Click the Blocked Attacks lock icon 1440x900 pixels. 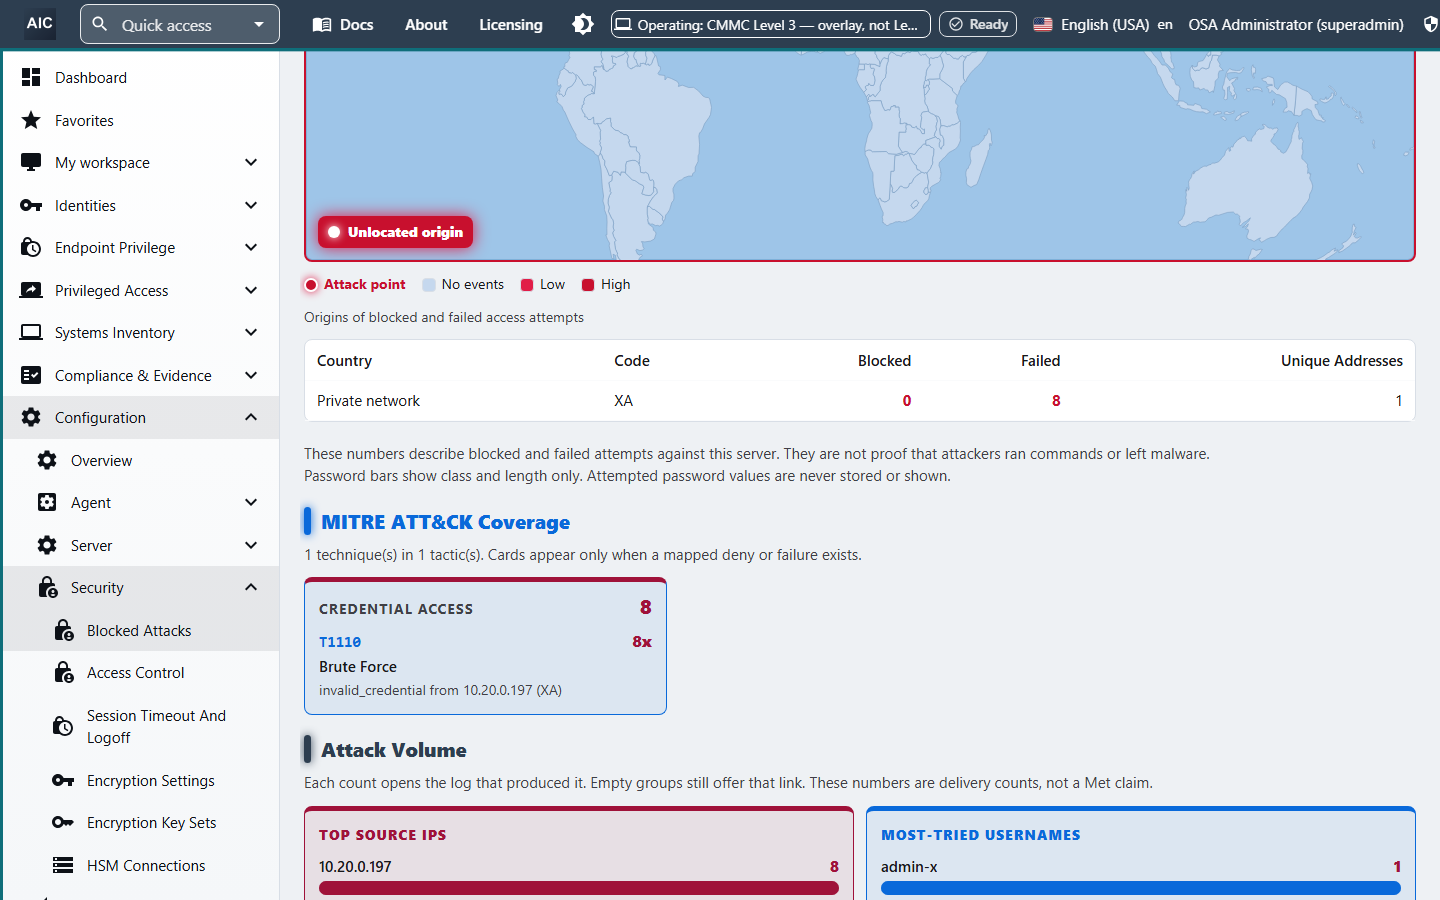tap(64, 630)
